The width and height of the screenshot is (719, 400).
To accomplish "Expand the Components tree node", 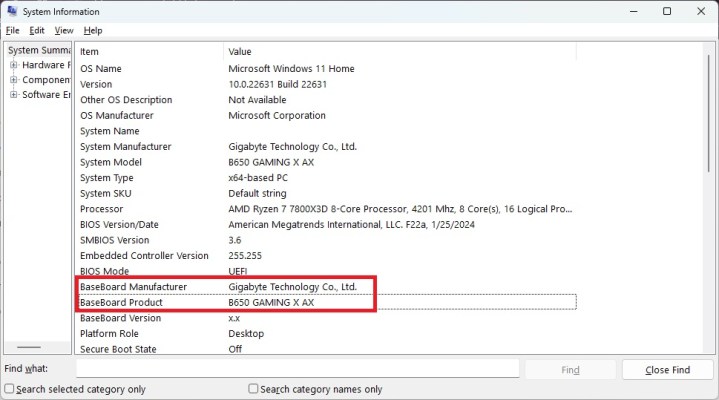I will [x=14, y=80].
